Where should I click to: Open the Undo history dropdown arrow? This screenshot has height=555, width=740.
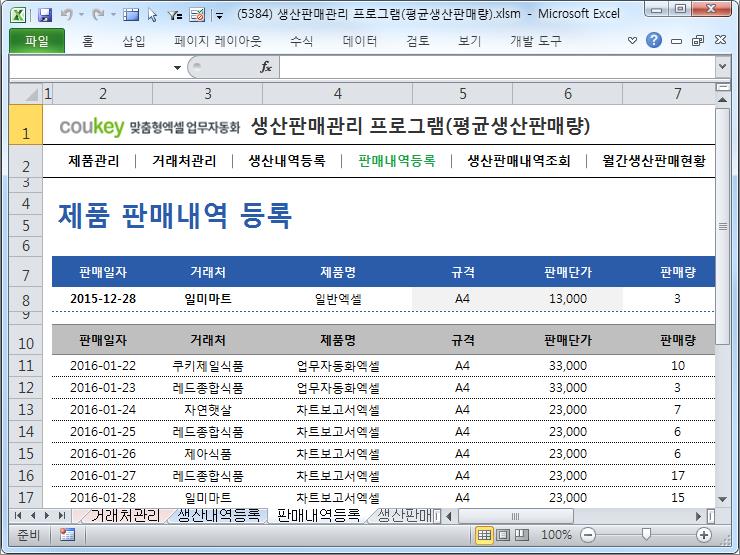point(81,15)
